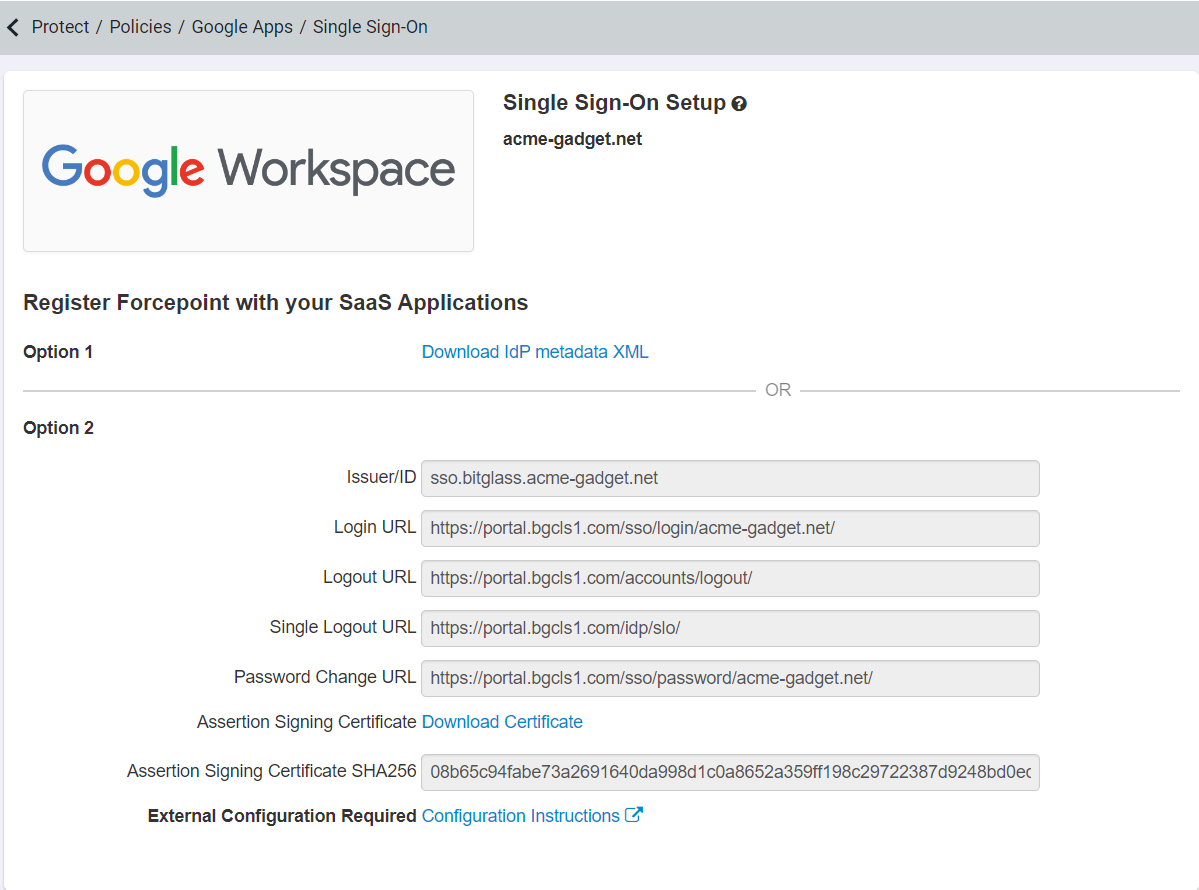1199x890 pixels.
Task: Click the Issuer/ID field
Action: coord(730,478)
